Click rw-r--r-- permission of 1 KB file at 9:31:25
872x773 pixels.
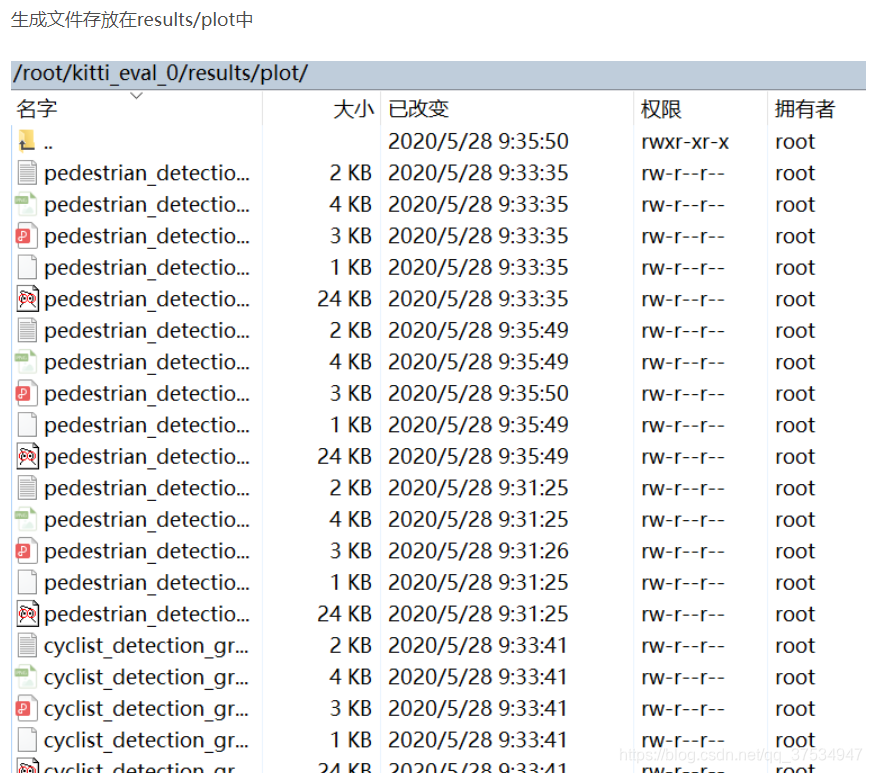click(683, 583)
